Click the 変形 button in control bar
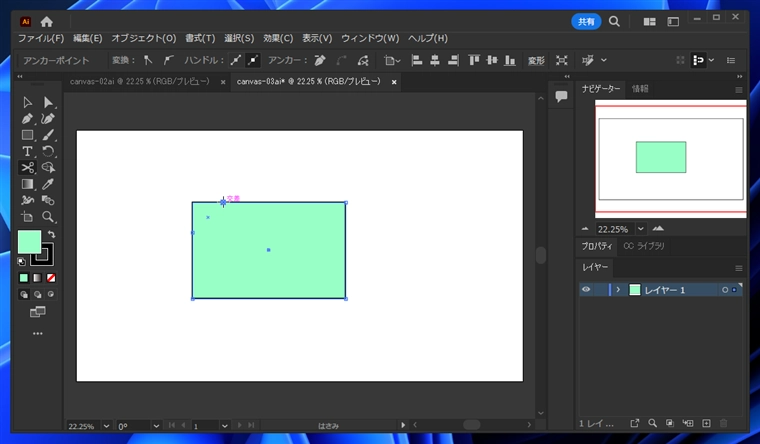This screenshot has width=760, height=444. click(x=536, y=60)
